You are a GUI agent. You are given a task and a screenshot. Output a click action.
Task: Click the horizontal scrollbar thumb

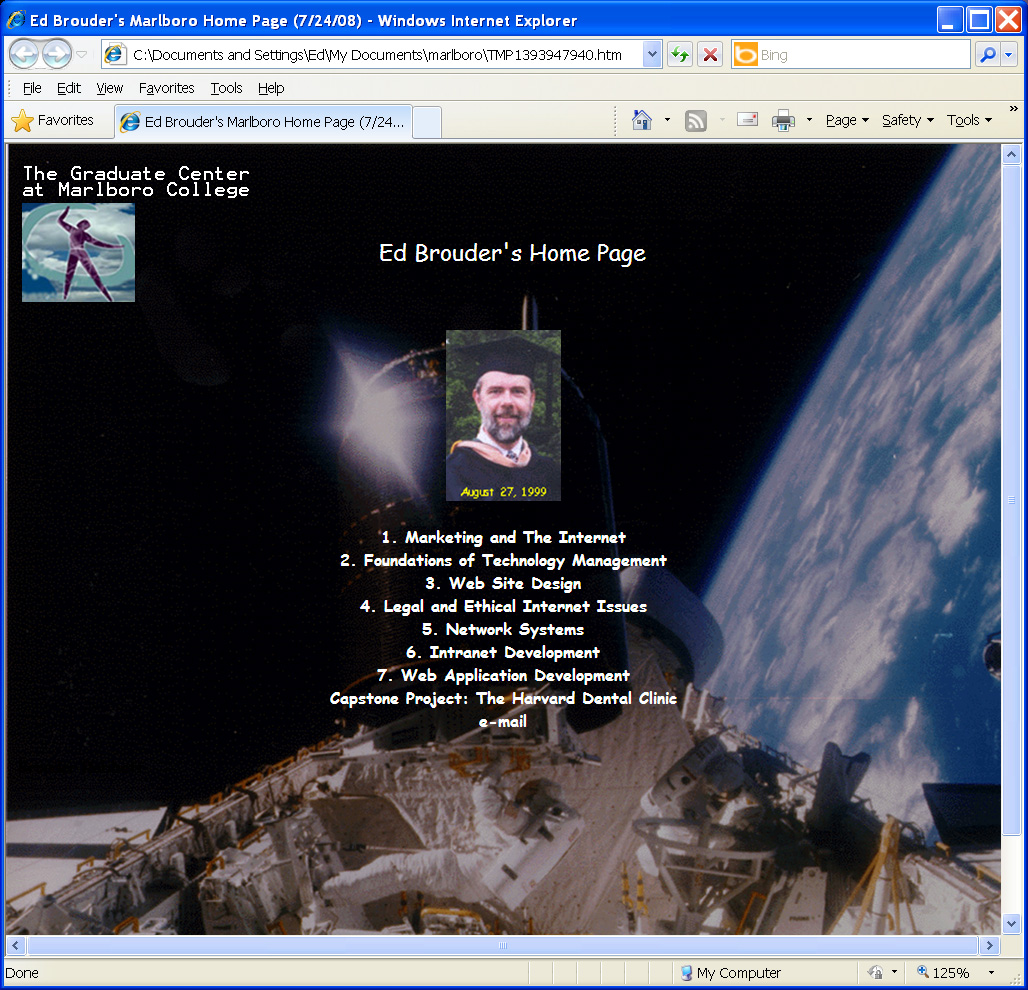click(x=502, y=946)
